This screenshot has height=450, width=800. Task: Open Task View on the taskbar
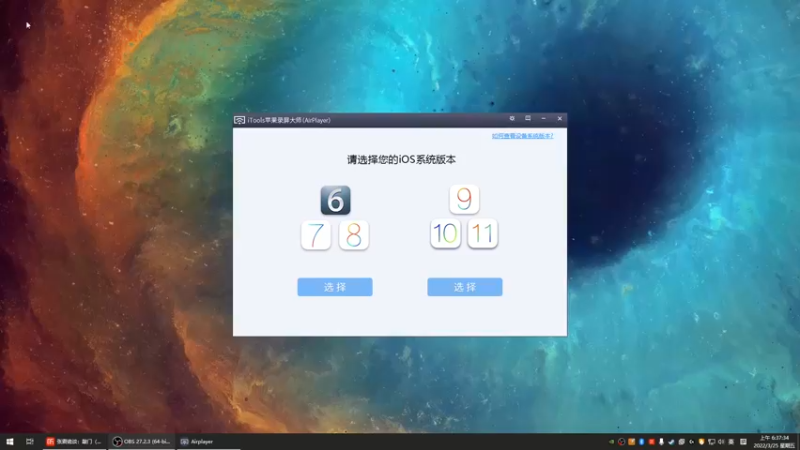pos(30,441)
